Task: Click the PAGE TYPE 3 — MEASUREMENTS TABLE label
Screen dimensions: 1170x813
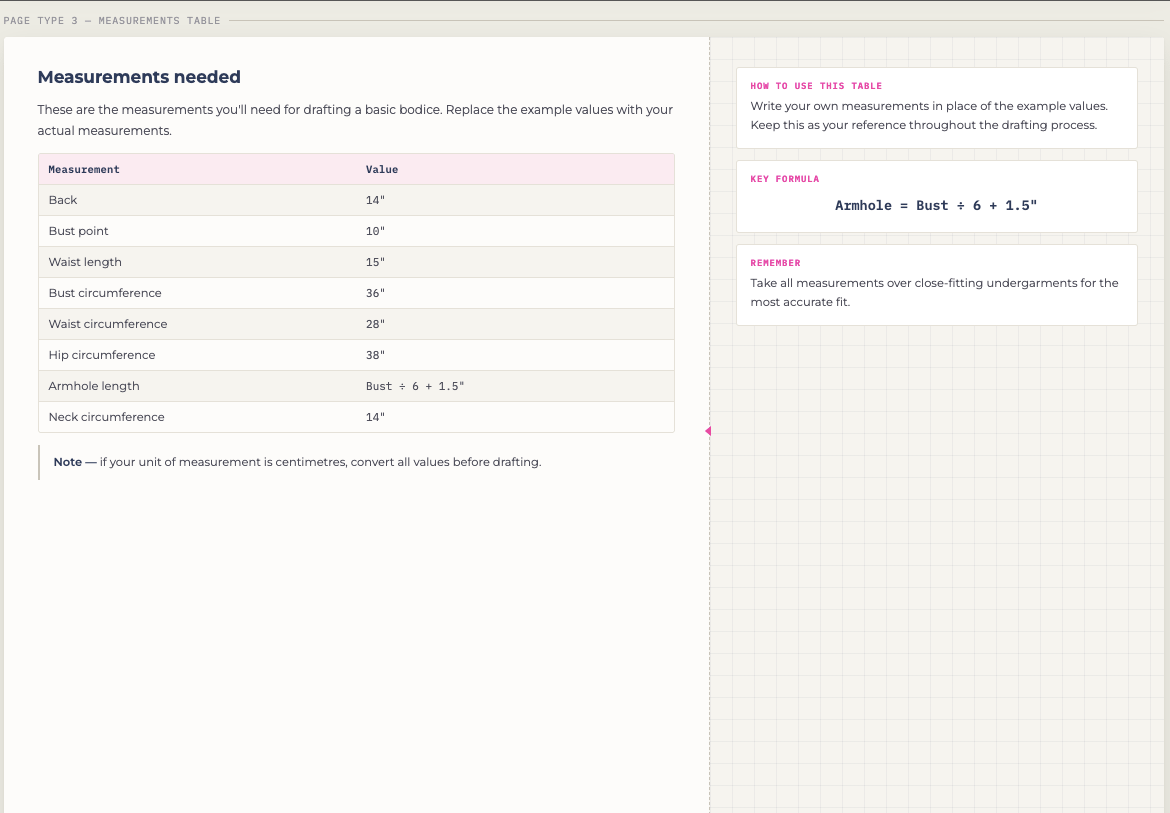Action: (112, 20)
